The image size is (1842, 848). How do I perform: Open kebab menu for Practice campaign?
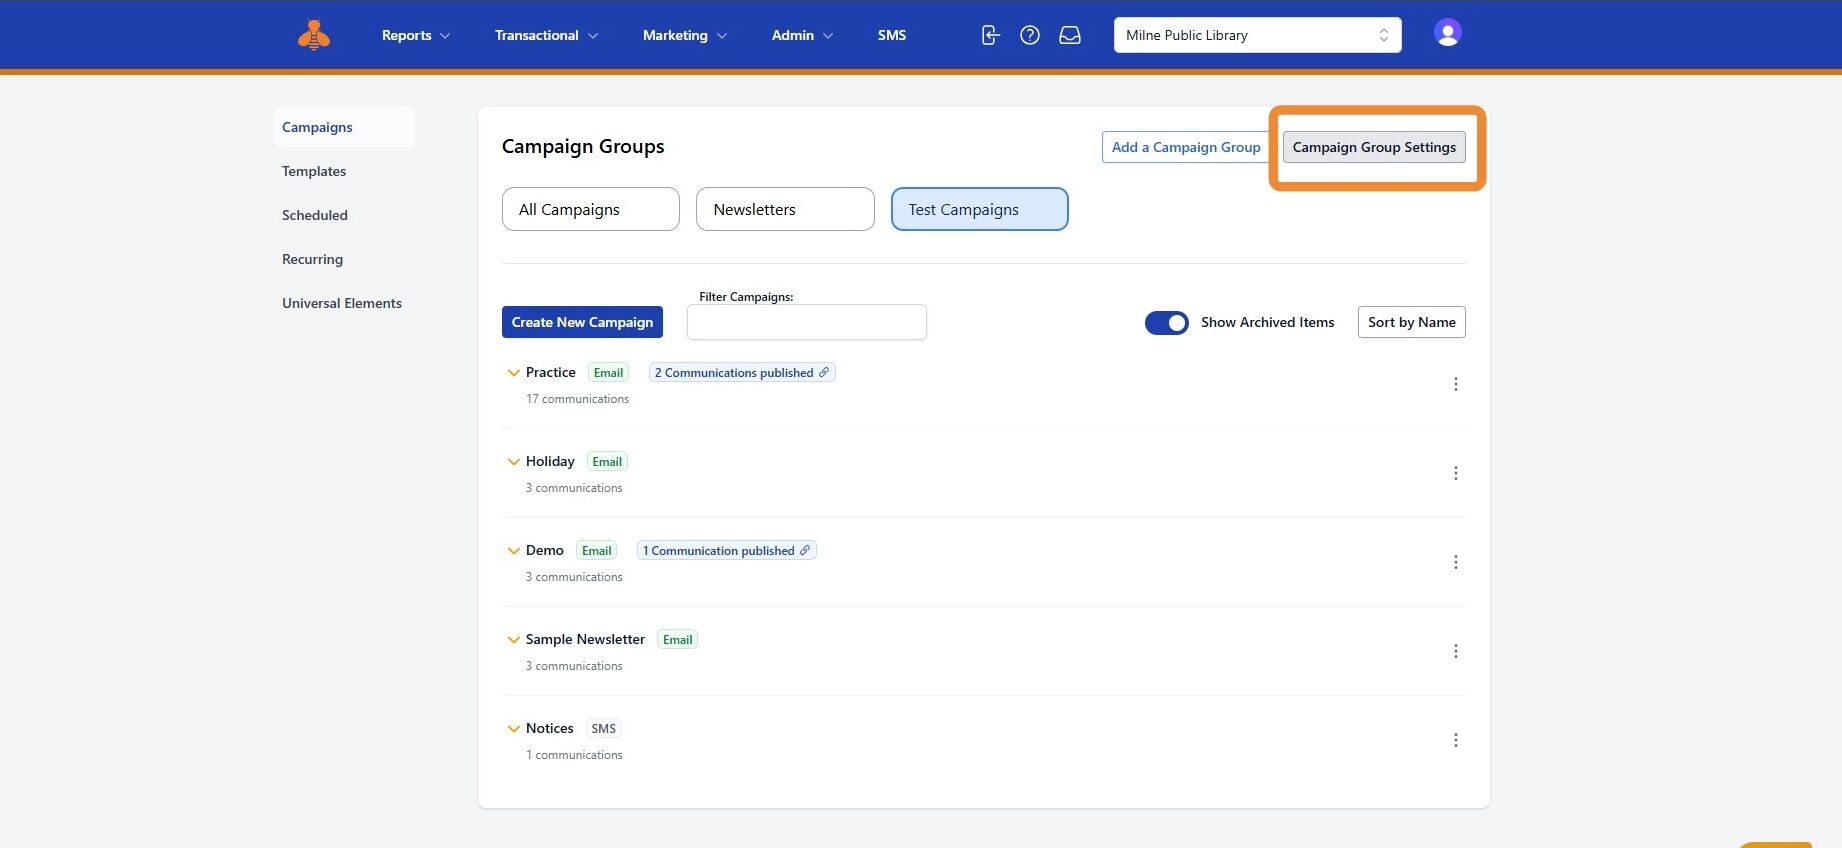coord(1455,384)
